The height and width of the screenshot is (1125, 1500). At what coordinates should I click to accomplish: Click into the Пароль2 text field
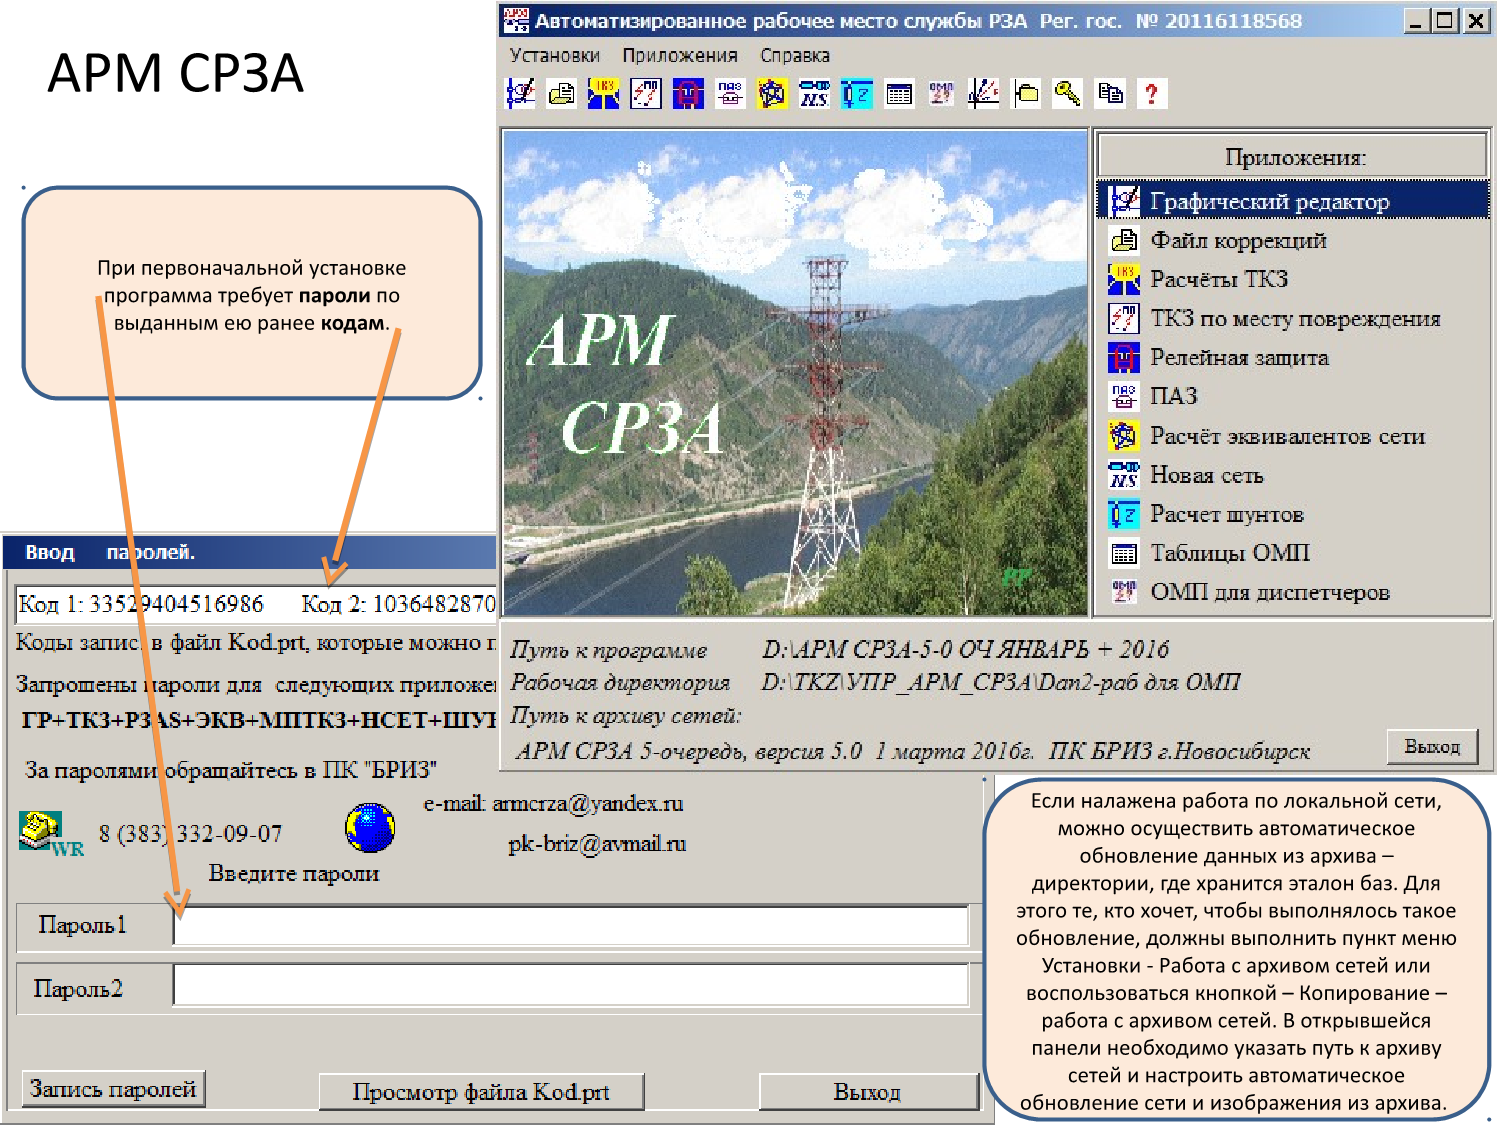(x=570, y=985)
